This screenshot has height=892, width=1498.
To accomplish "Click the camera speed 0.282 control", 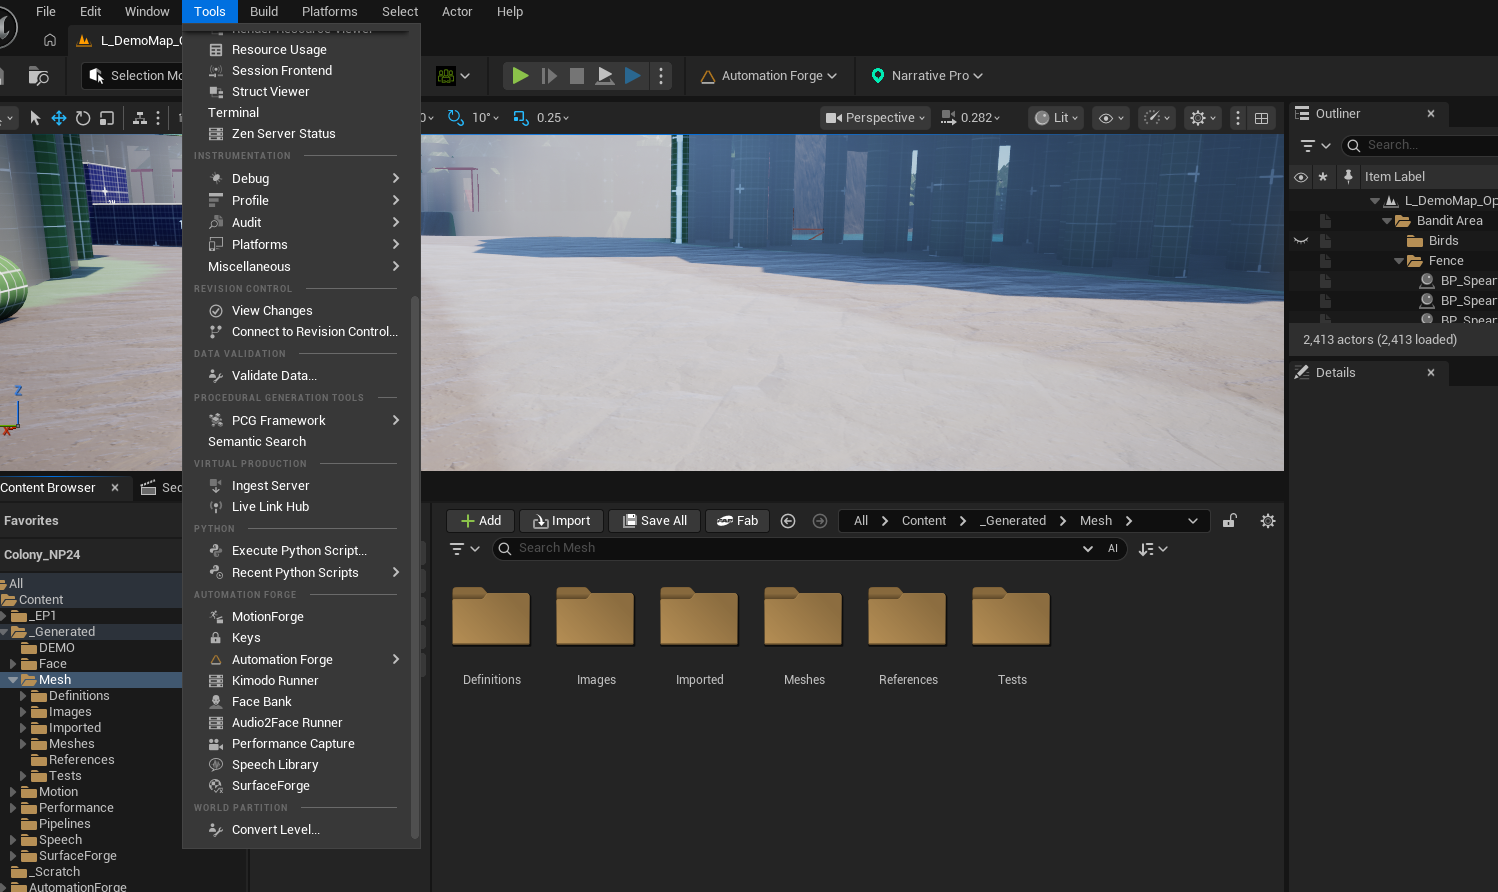I will click(x=970, y=117).
